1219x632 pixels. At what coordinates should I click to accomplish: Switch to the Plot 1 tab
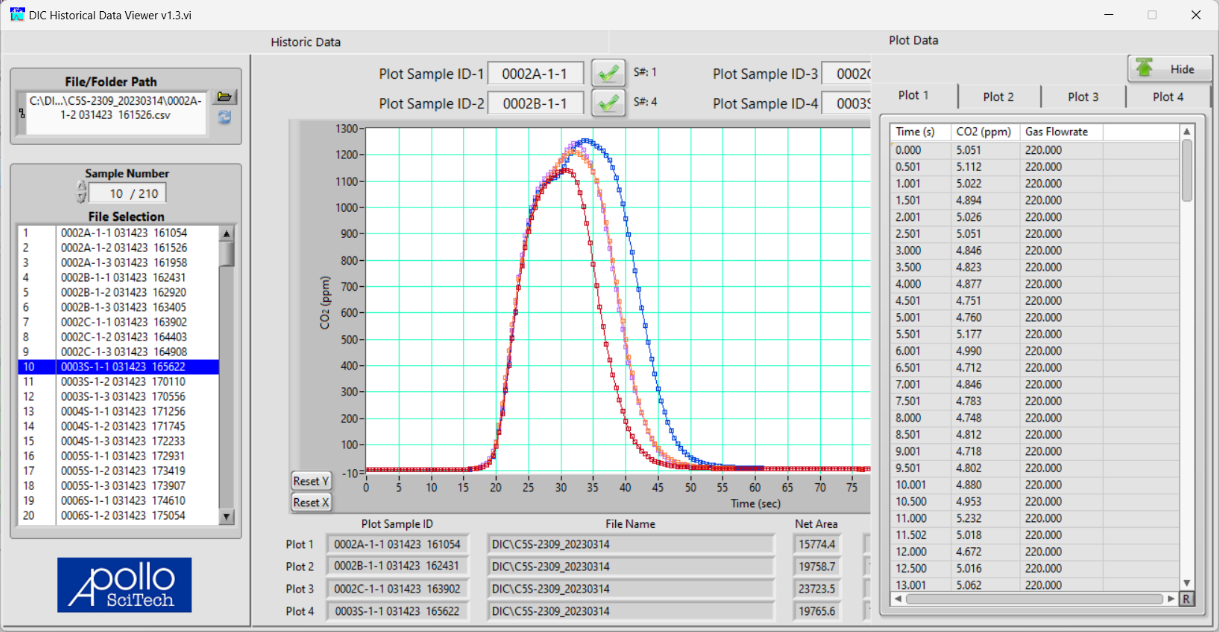pyautogui.click(x=914, y=96)
